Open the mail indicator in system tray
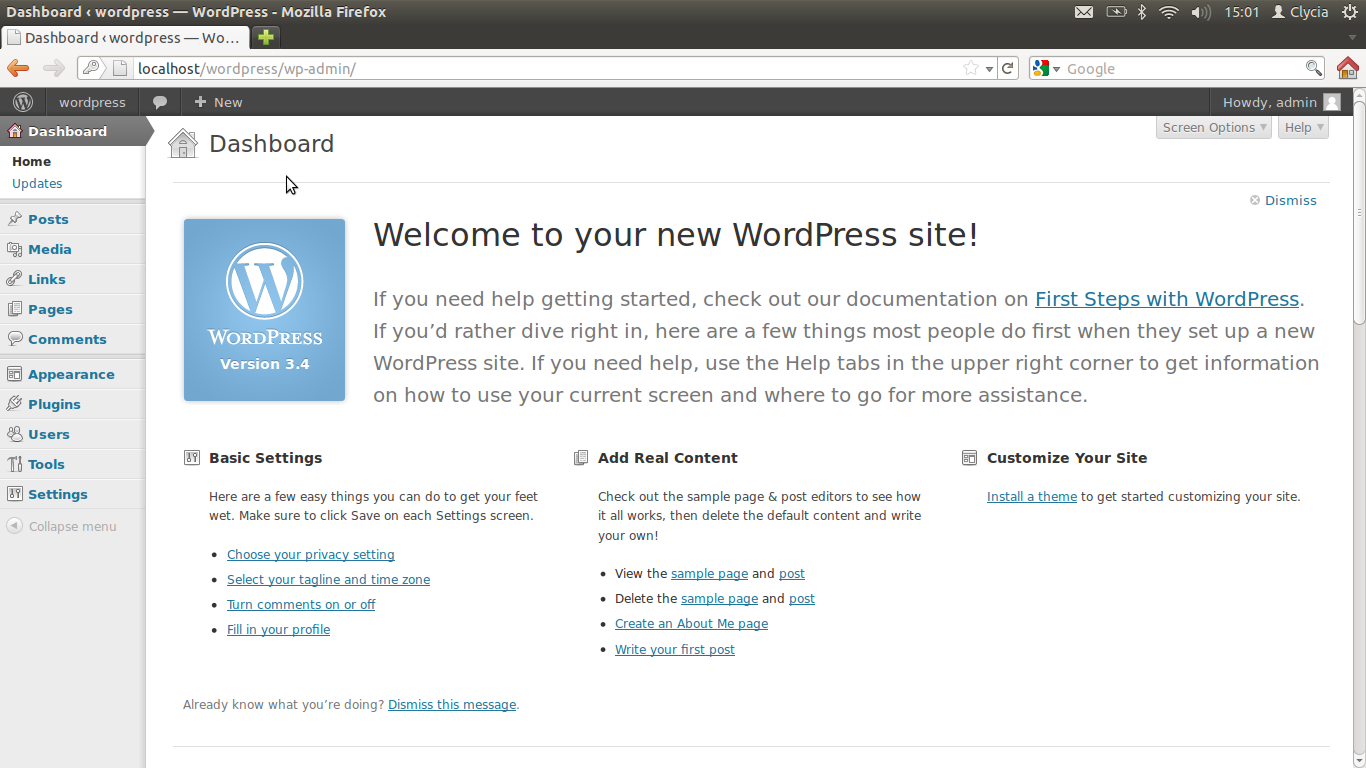The width and height of the screenshot is (1366, 768). point(1084,12)
